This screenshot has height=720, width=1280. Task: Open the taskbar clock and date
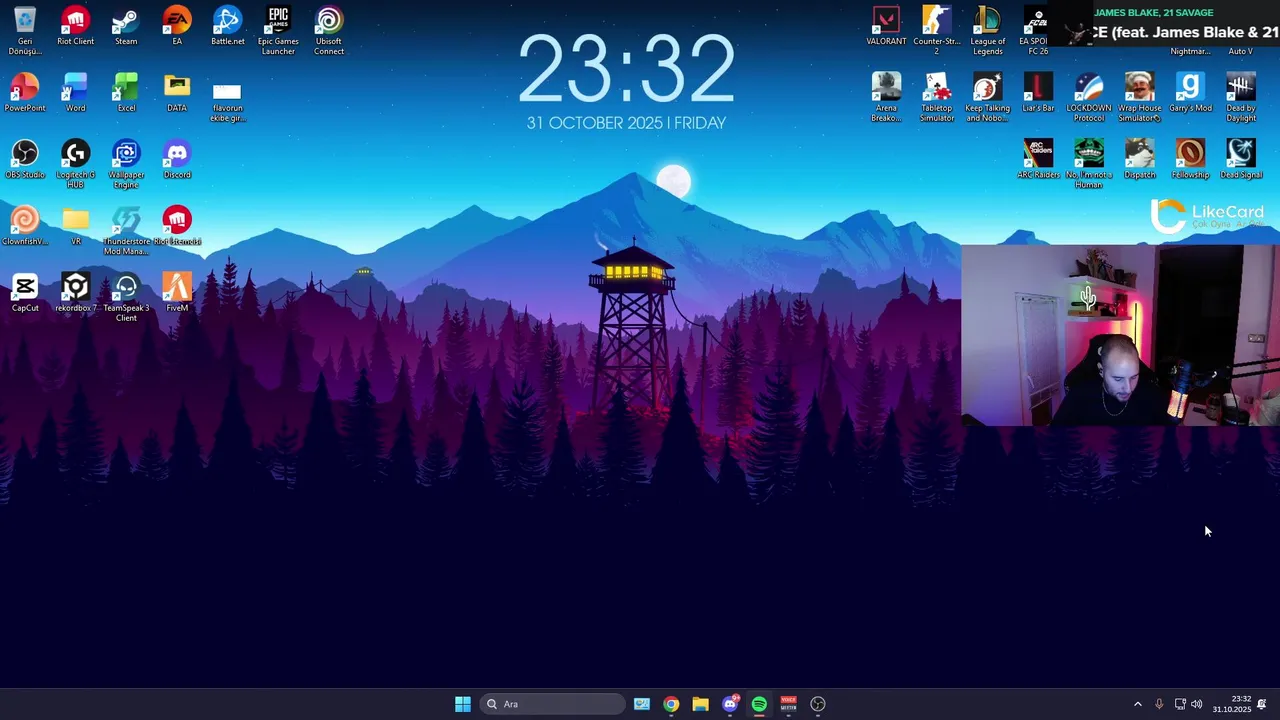pyautogui.click(x=1232, y=704)
